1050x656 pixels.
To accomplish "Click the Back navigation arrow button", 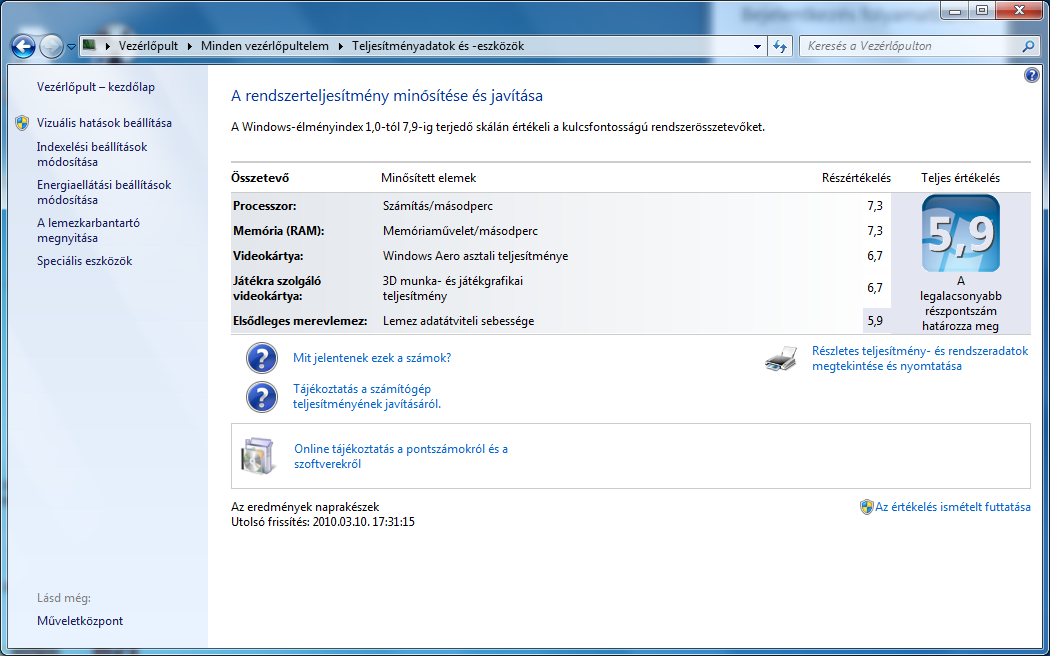I will (23, 46).
